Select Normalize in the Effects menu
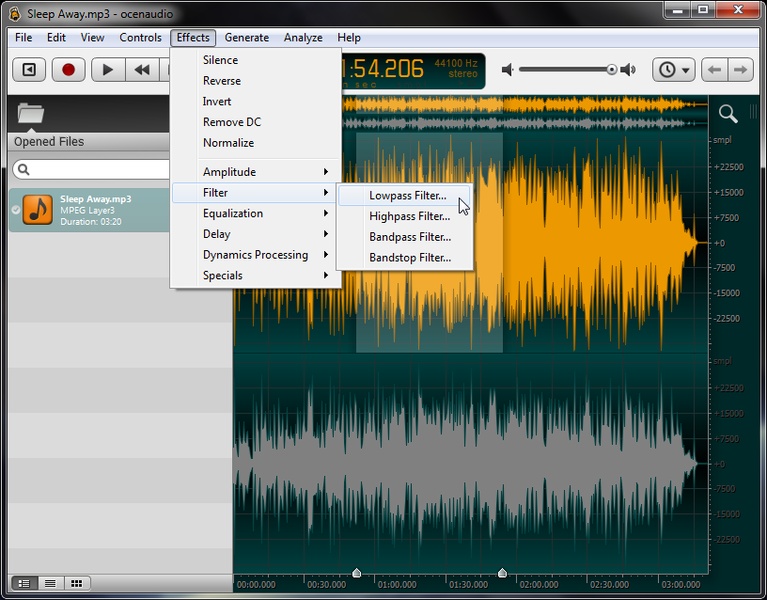 point(228,143)
